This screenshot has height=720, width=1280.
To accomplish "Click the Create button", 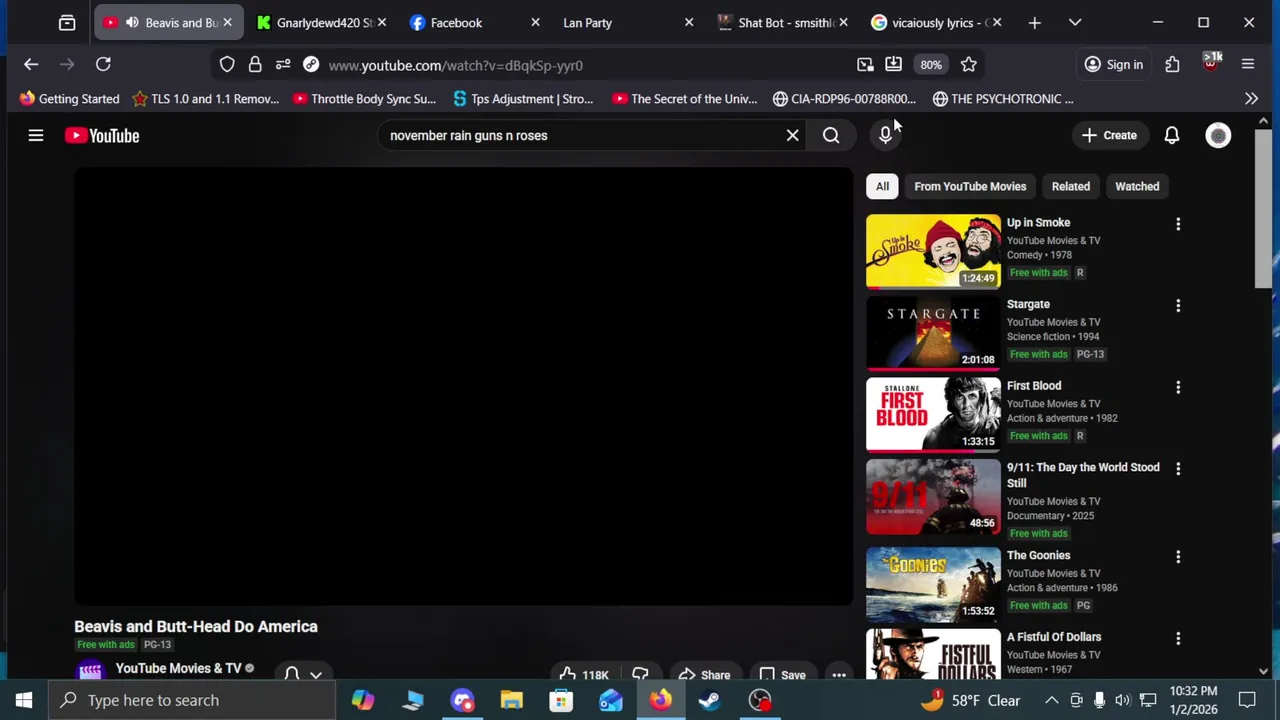I will (1109, 135).
